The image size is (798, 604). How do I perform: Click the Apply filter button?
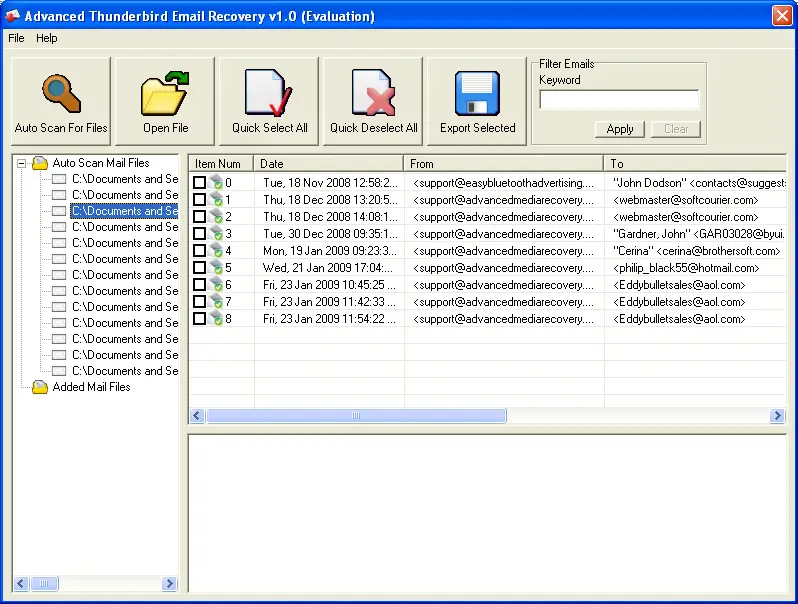[x=619, y=129]
